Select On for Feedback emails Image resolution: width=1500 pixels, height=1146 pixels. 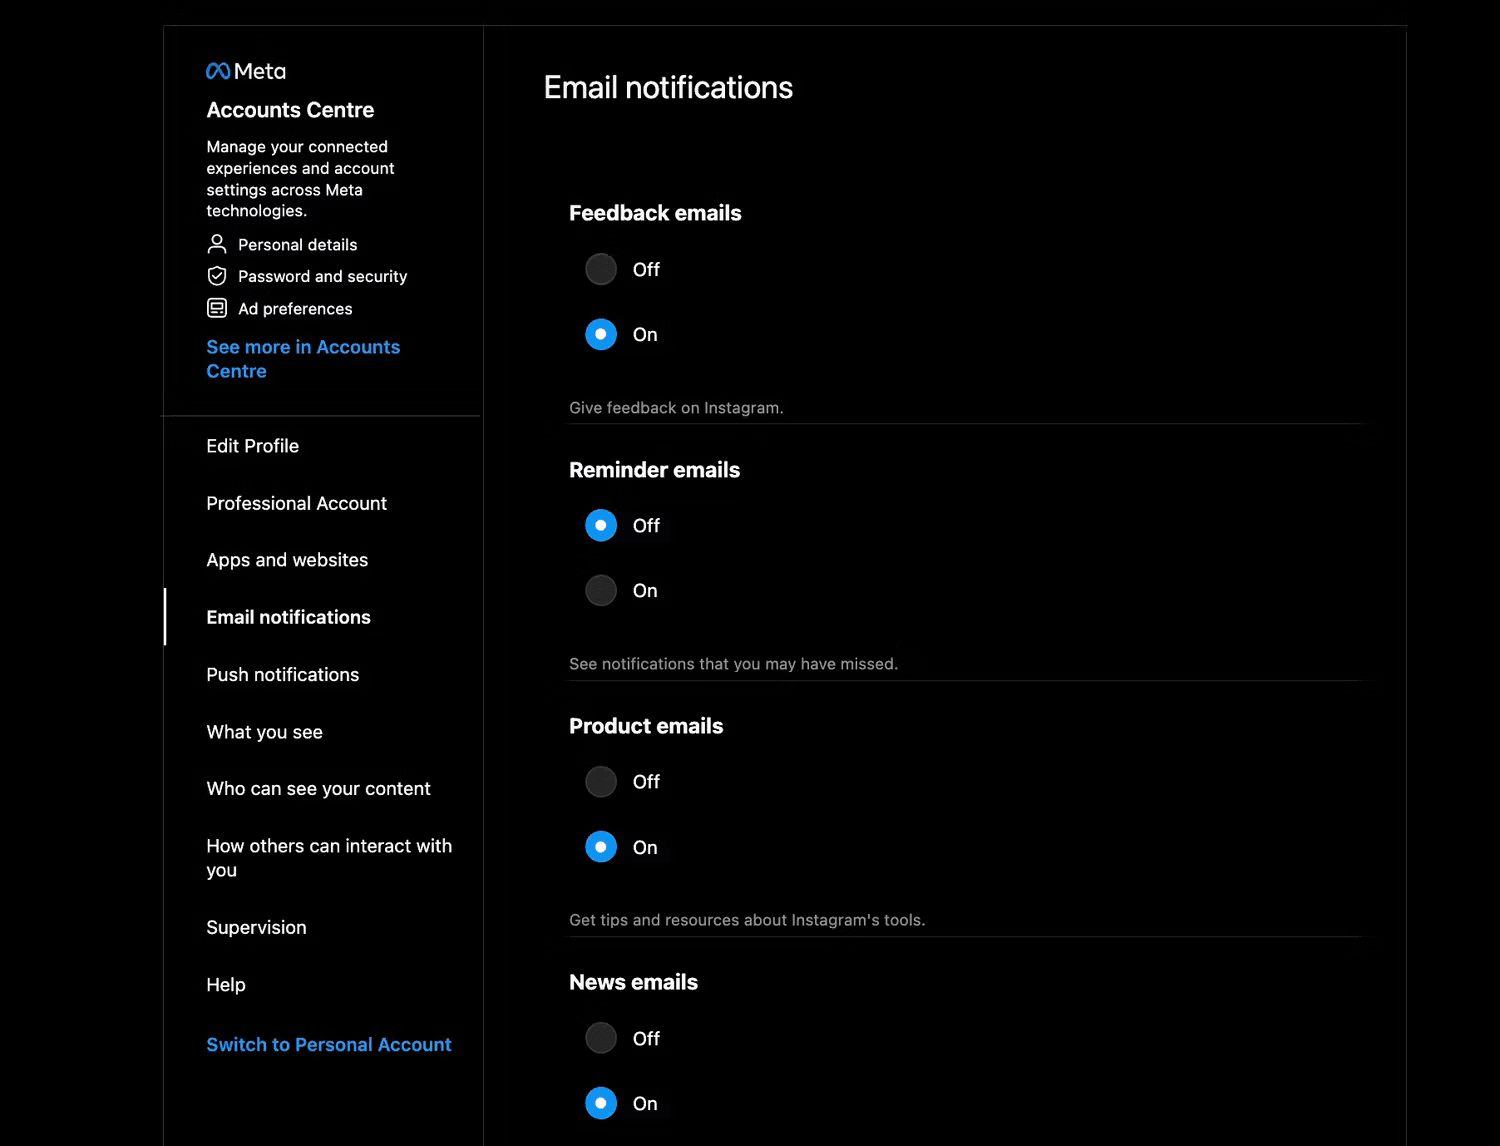[x=601, y=334]
